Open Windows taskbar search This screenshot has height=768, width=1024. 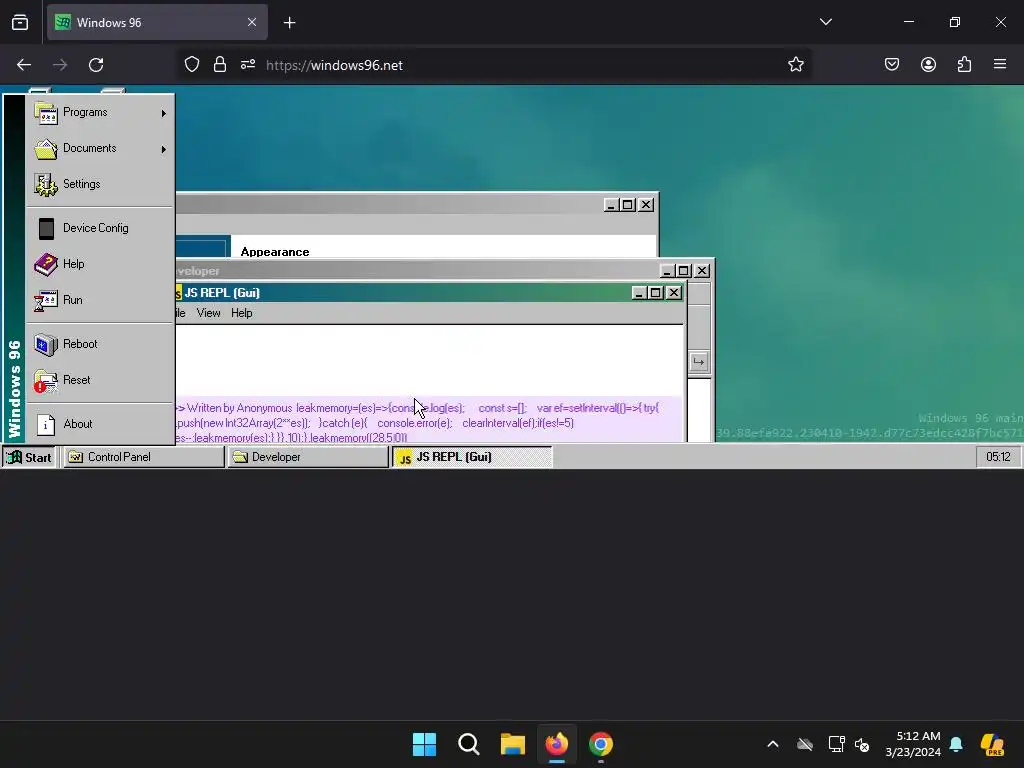(x=468, y=744)
